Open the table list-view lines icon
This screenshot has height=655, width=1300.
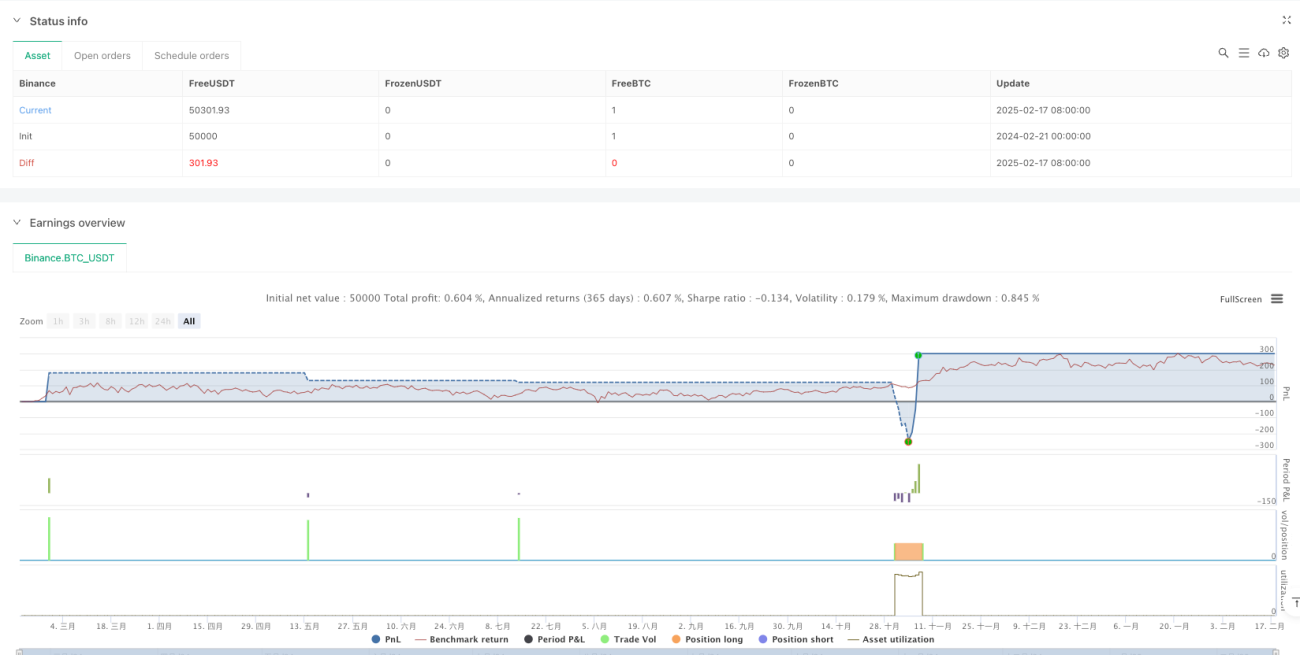[x=1244, y=53]
